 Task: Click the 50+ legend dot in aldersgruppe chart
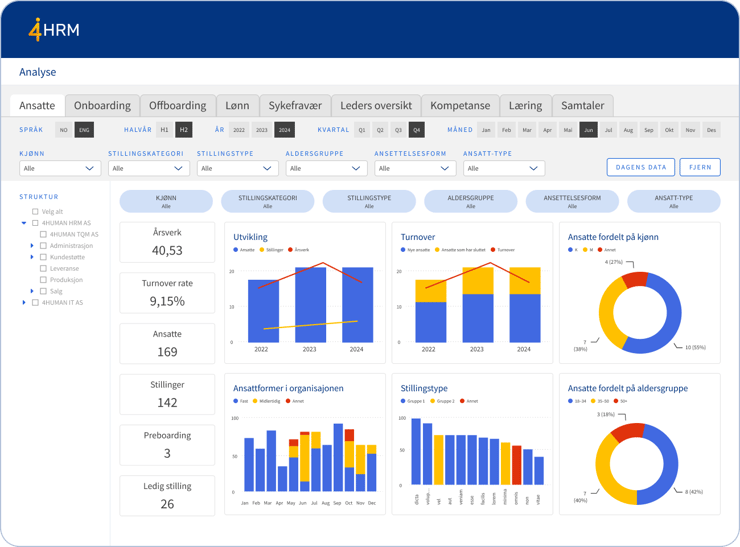coord(616,401)
